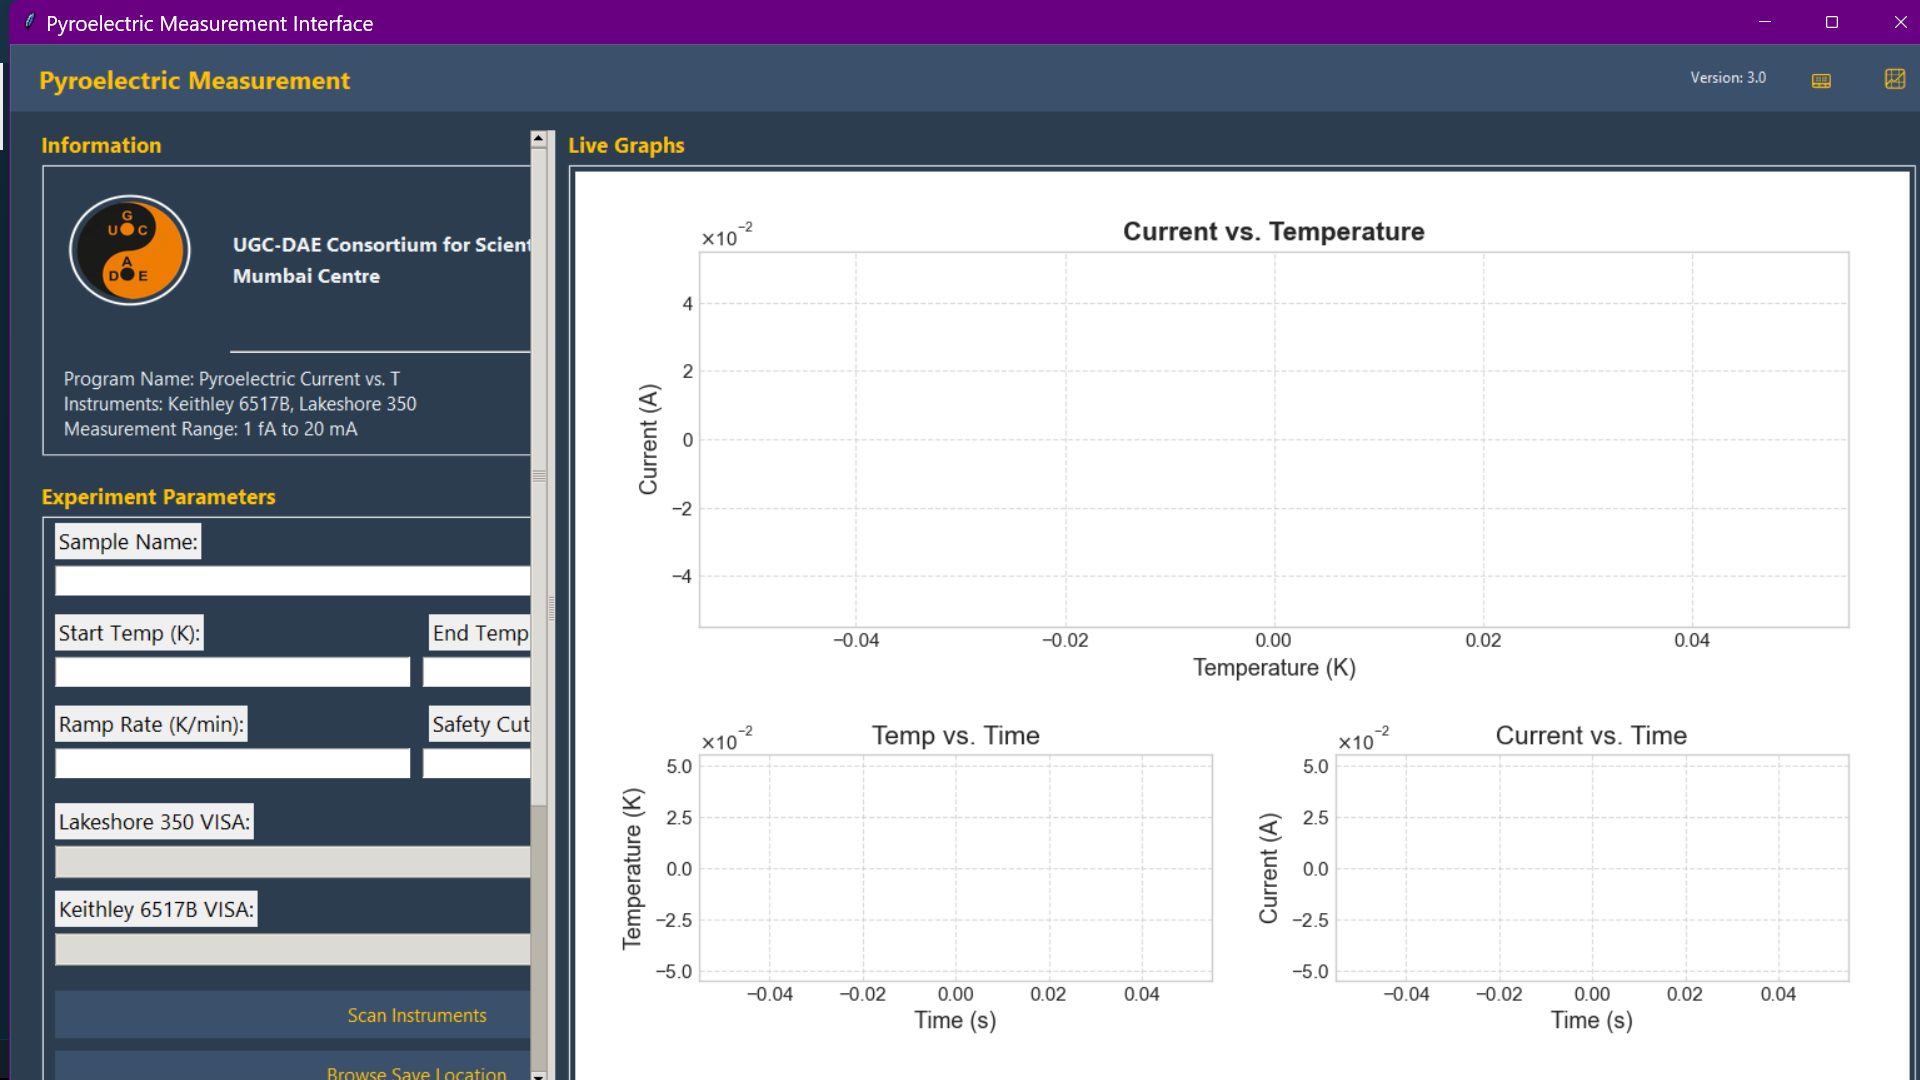Click the Temp vs. Time plot area
This screenshot has width=1920, height=1080.
coord(955,868)
